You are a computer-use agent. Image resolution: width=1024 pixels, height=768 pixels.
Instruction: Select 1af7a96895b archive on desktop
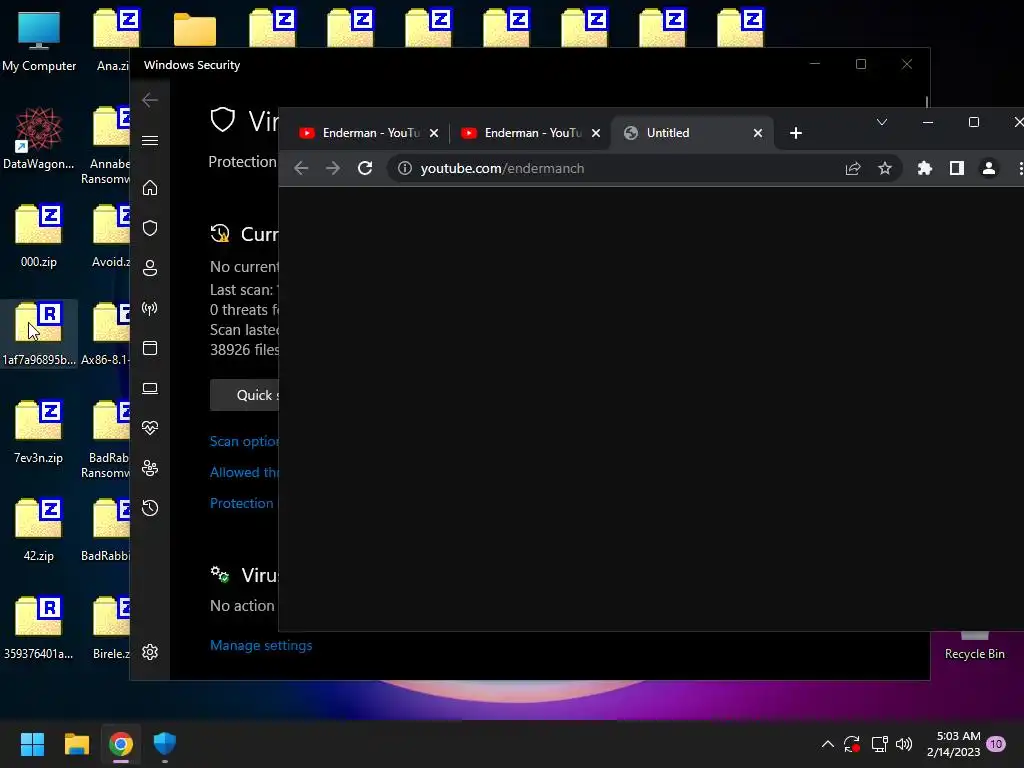[39, 334]
